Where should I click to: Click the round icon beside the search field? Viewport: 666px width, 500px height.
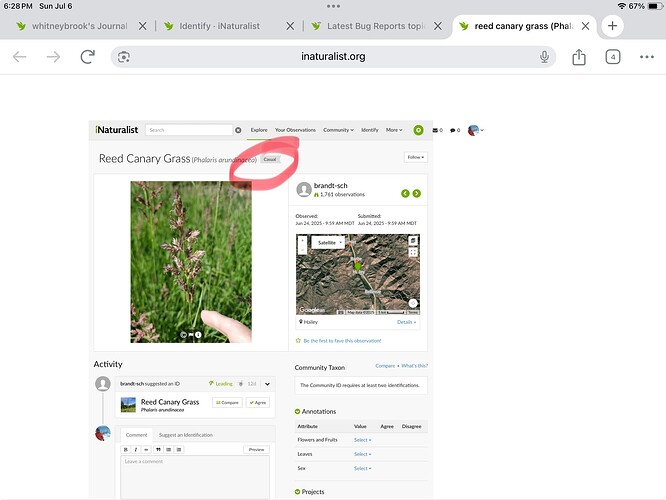click(x=238, y=130)
